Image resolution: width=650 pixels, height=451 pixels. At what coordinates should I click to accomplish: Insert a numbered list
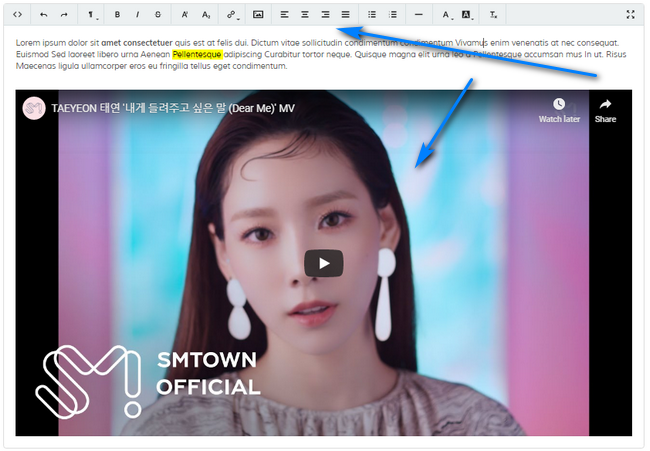[393, 15]
